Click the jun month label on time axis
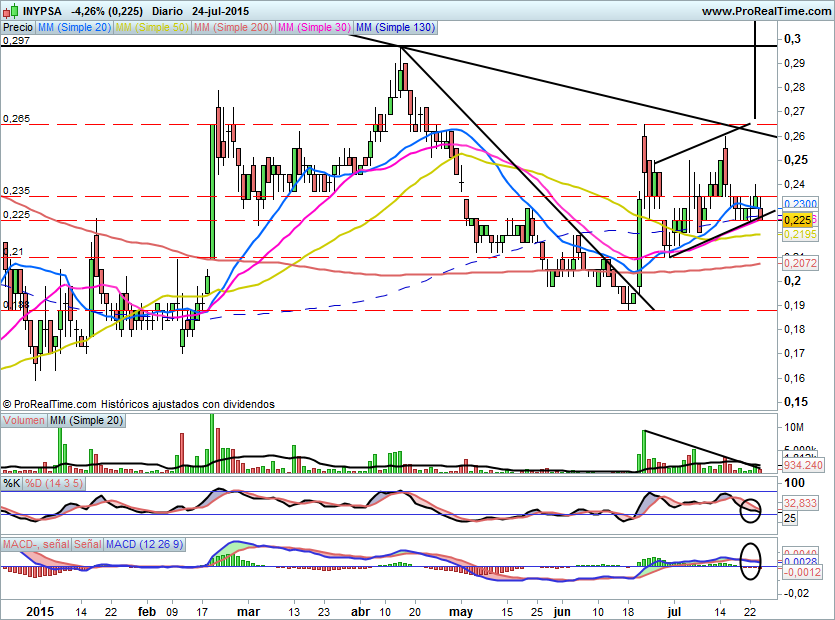 tap(562, 611)
